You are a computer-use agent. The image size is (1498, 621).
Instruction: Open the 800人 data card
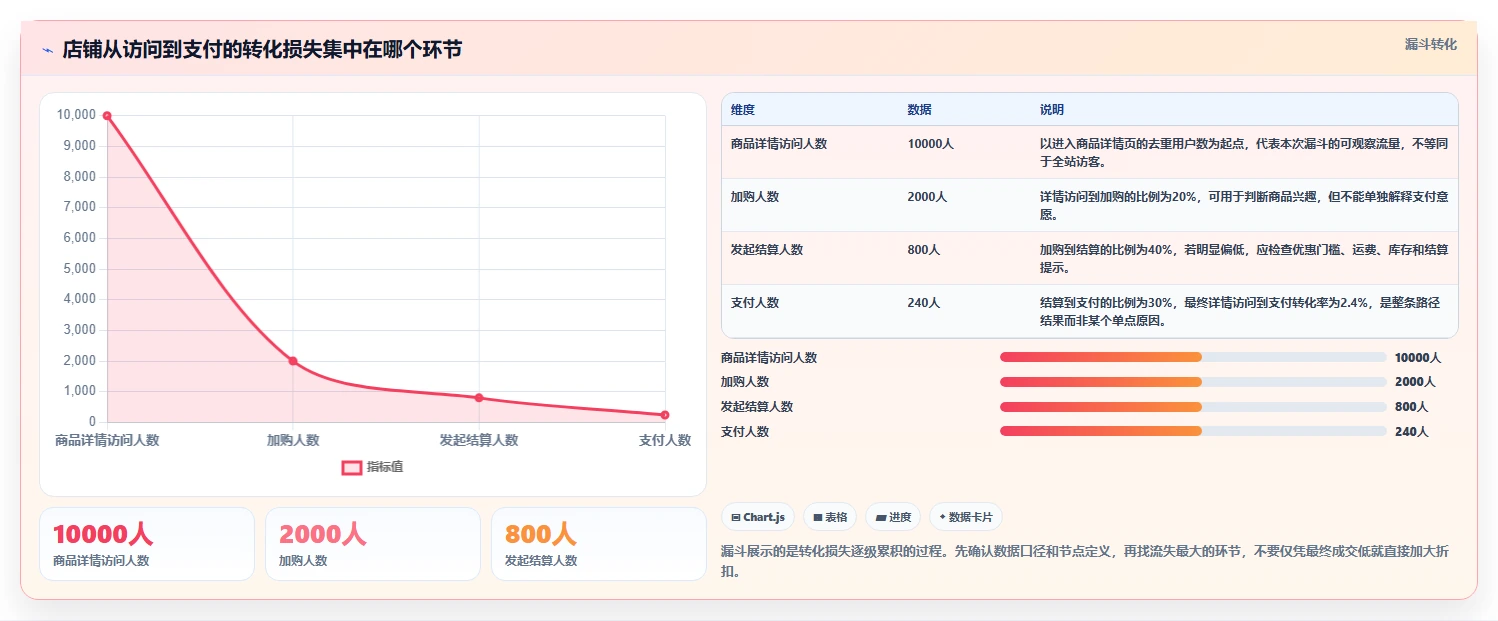[x=598, y=544]
